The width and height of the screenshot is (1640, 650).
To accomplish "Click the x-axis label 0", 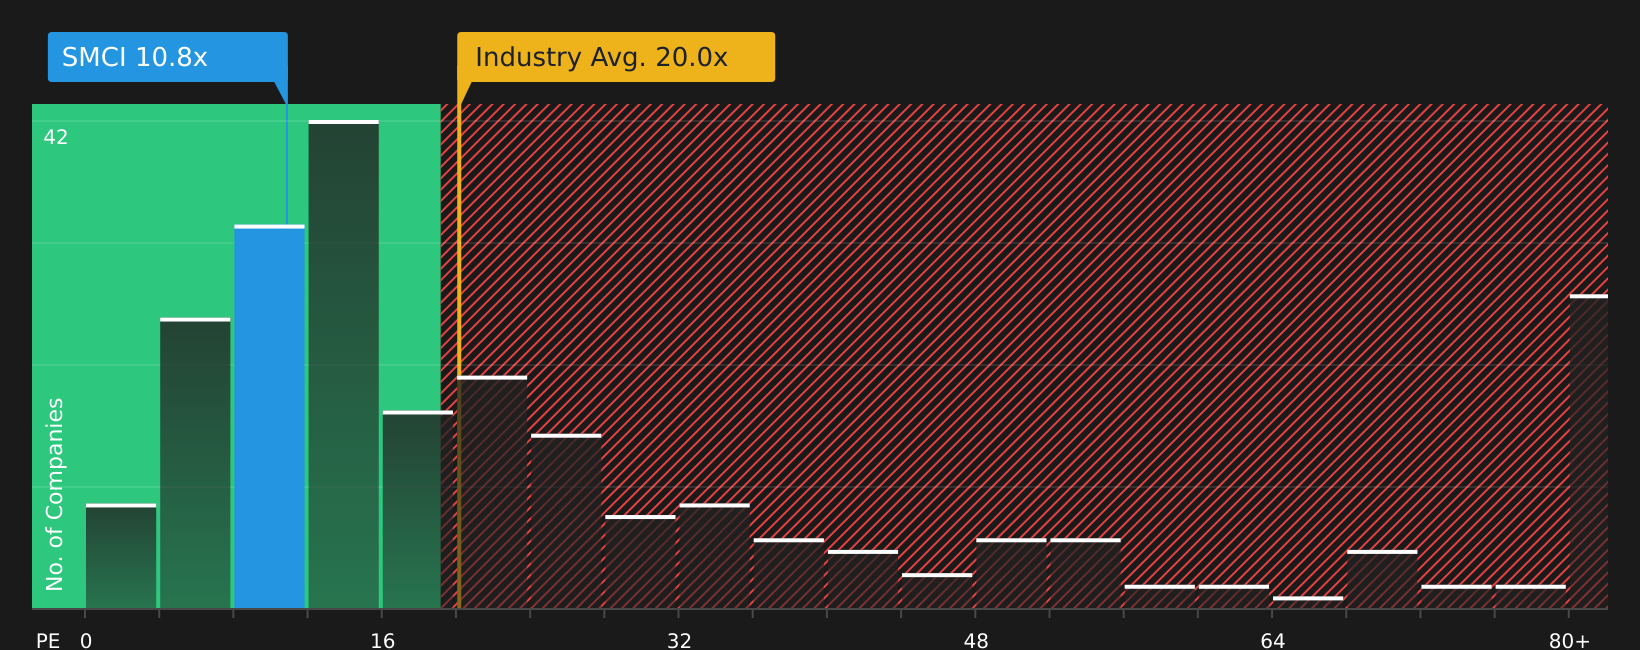I will click(x=86, y=641).
